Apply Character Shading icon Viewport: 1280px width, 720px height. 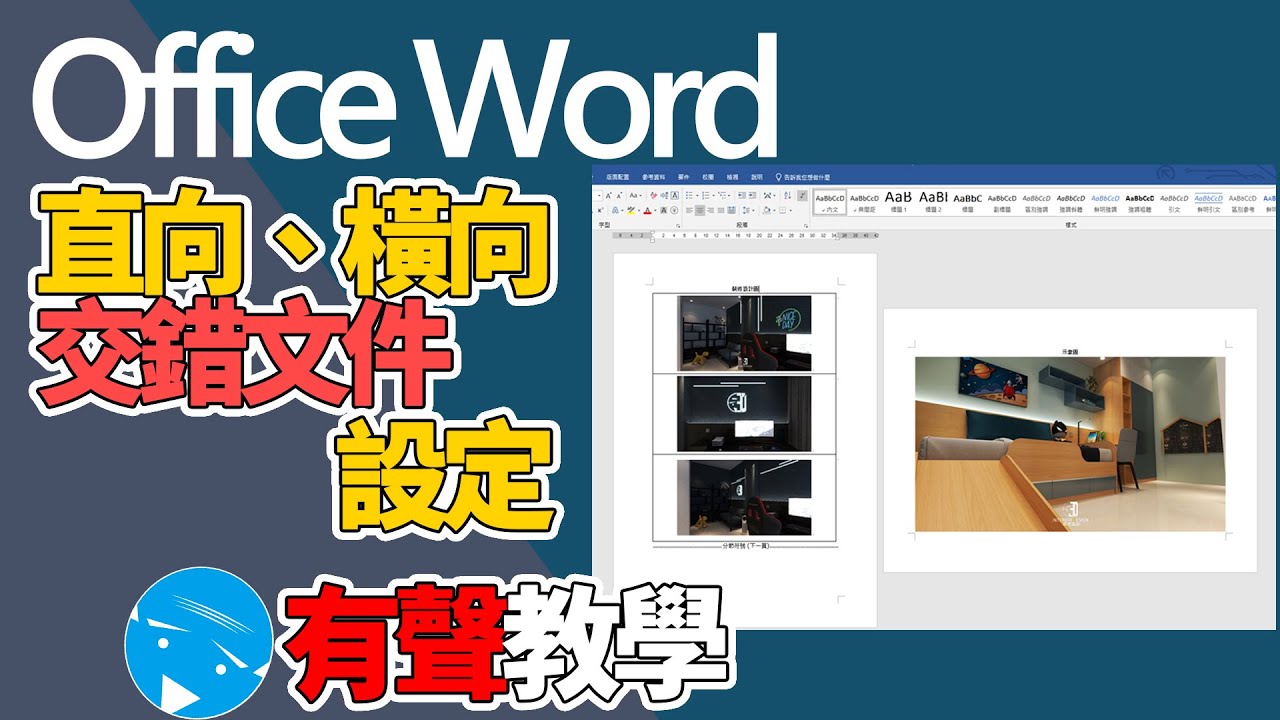click(x=663, y=210)
